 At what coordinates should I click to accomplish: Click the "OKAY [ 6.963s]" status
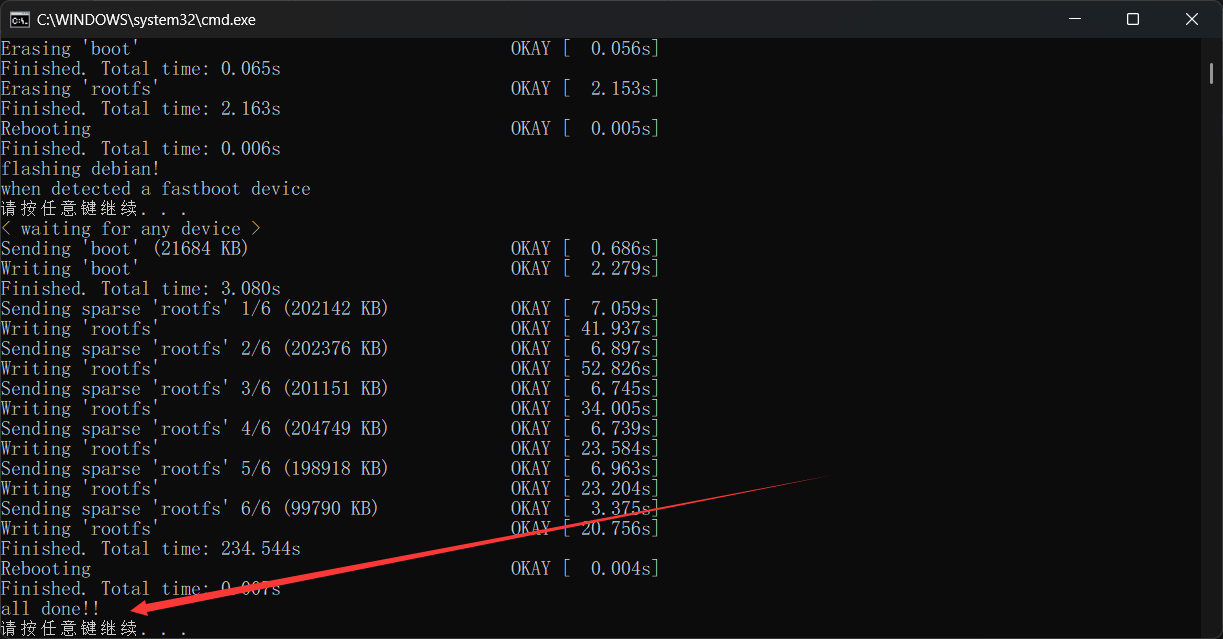tap(585, 469)
